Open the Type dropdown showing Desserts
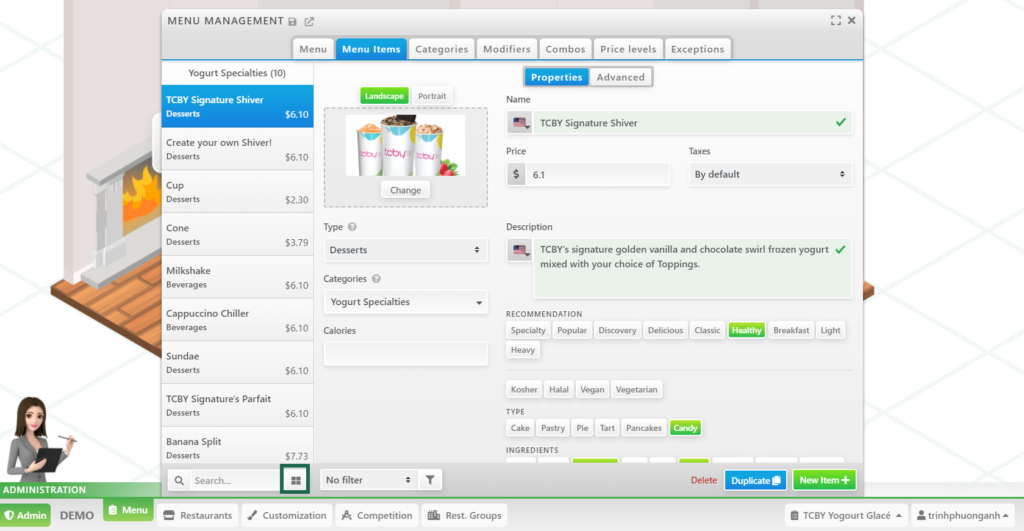This screenshot has height=531, width=1024. click(x=405, y=250)
